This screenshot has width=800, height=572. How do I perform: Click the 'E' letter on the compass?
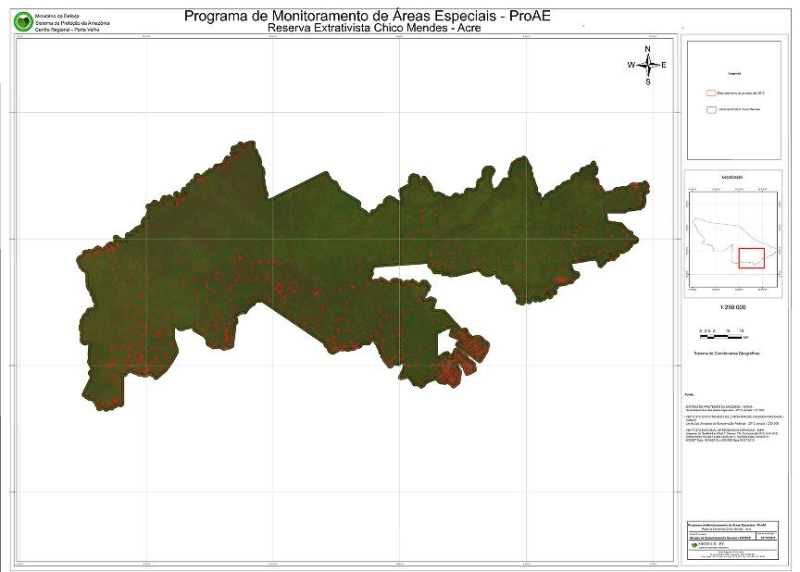click(x=664, y=65)
